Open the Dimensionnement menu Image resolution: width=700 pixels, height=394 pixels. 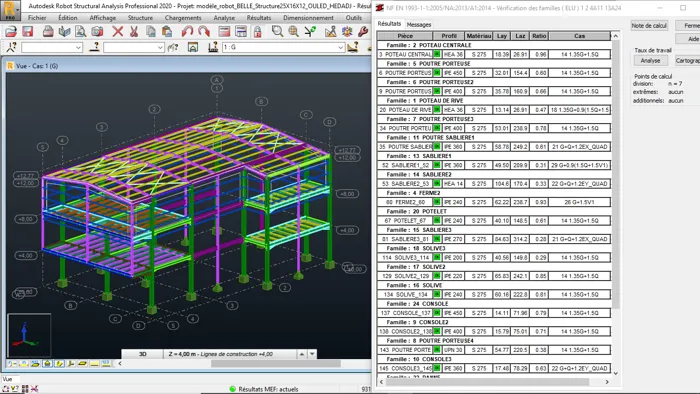tap(308, 18)
